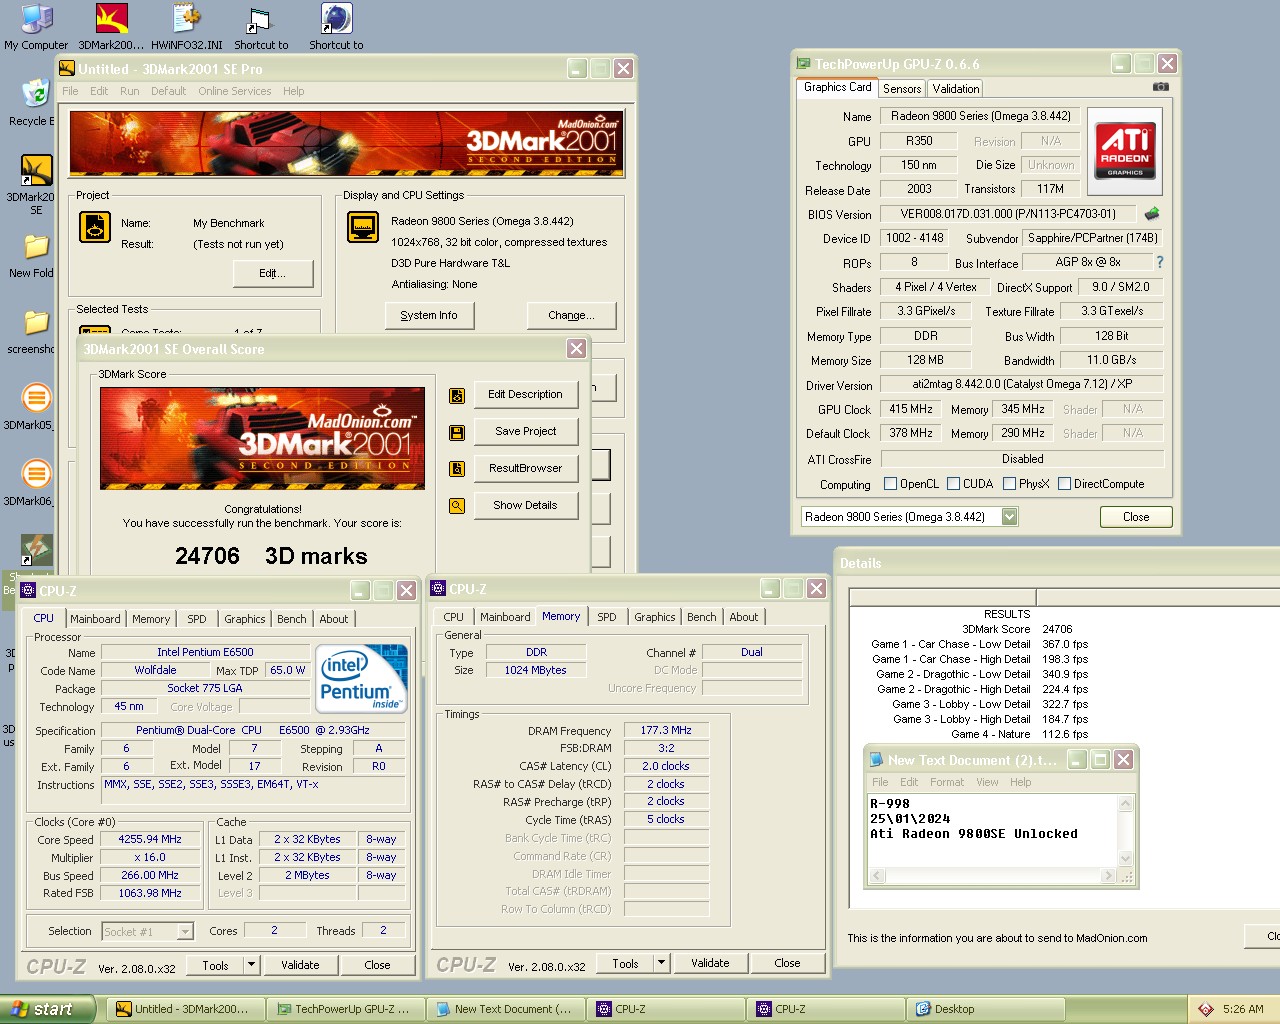Click the display settings monitor icon

point(363,228)
